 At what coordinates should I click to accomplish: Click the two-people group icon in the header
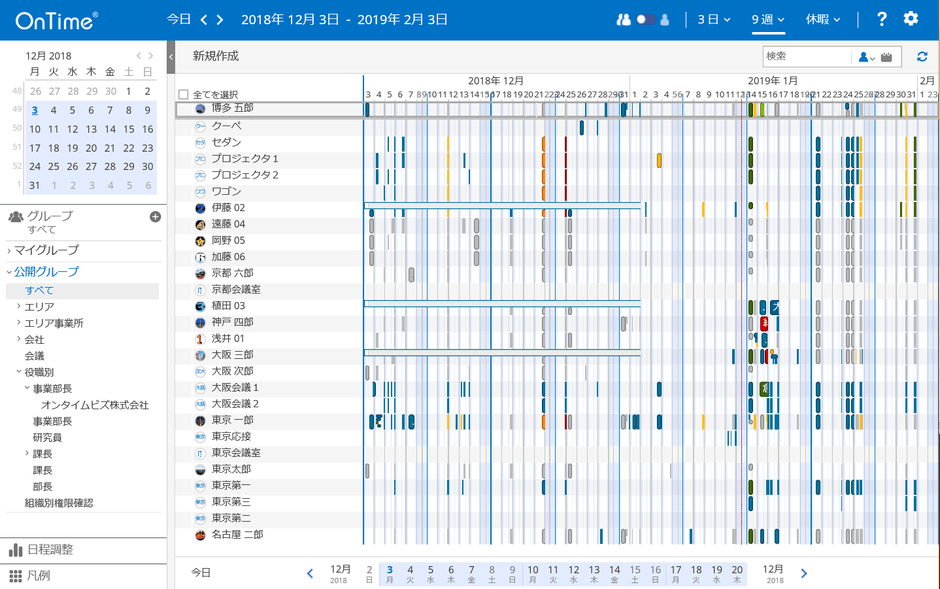pos(625,17)
